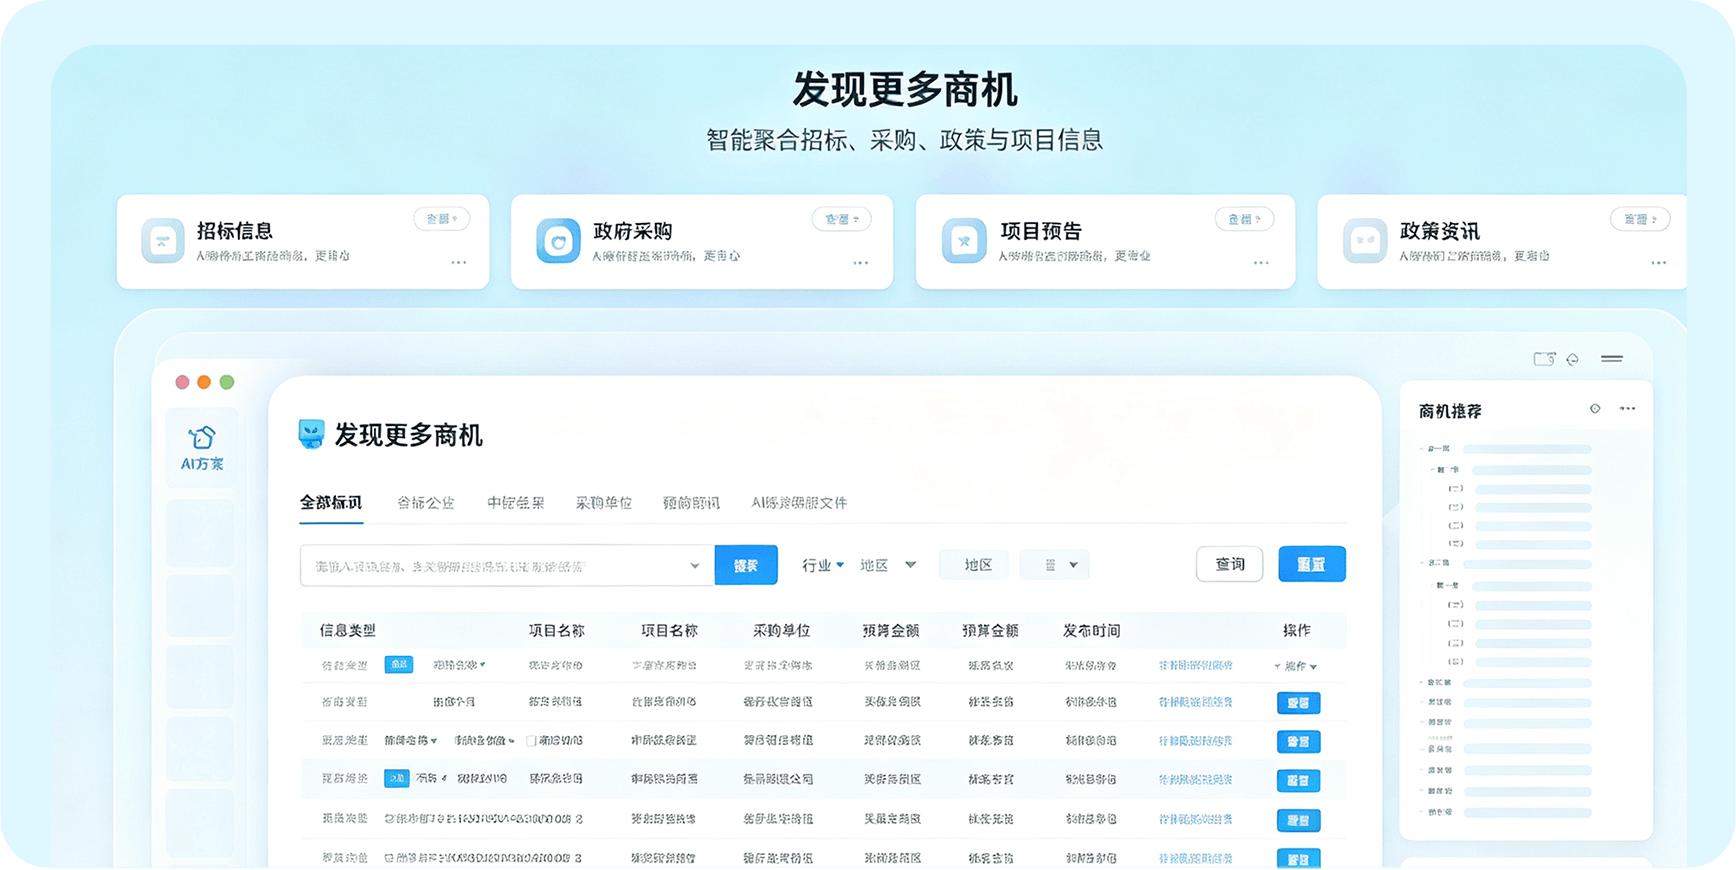Open the three-dot menu in the 商机推荐 header
The width and height of the screenshot is (1736, 870).
pyautogui.click(x=1628, y=408)
